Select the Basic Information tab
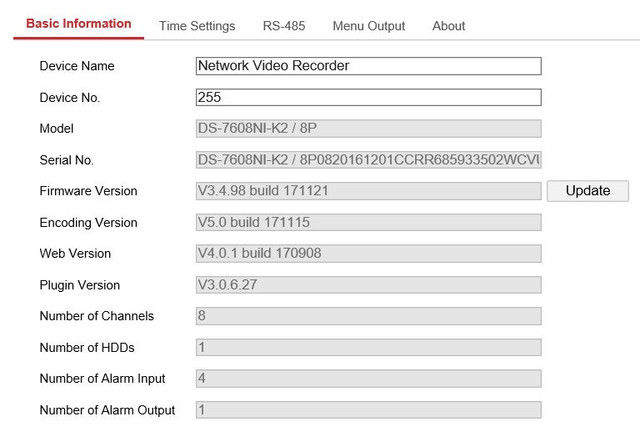Screen dimensions: 640x443 point(79,24)
